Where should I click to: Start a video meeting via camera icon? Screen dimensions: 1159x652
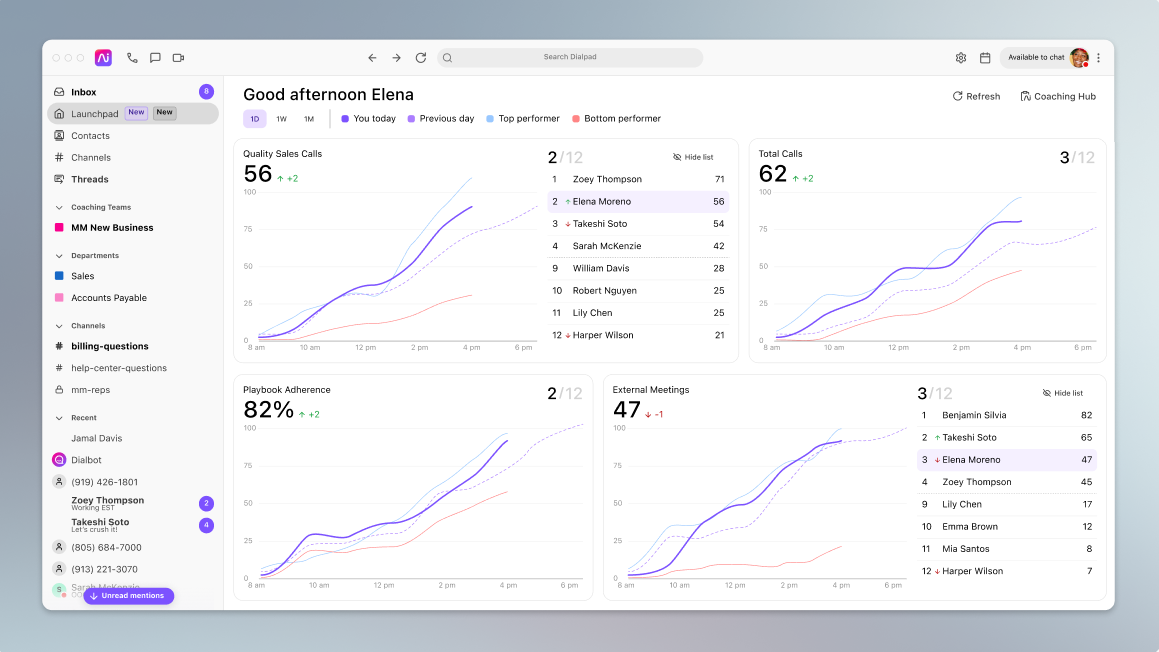pyautogui.click(x=178, y=58)
